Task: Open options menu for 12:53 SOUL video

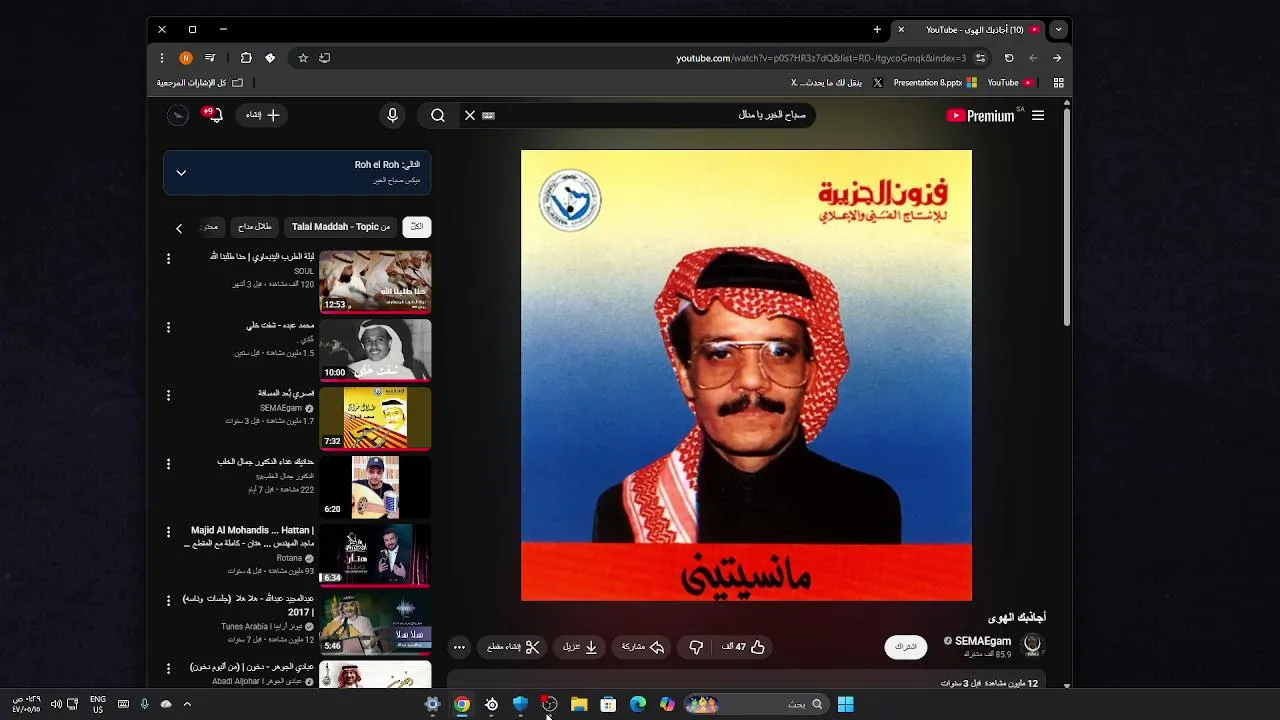Action: pyautogui.click(x=168, y=259)
